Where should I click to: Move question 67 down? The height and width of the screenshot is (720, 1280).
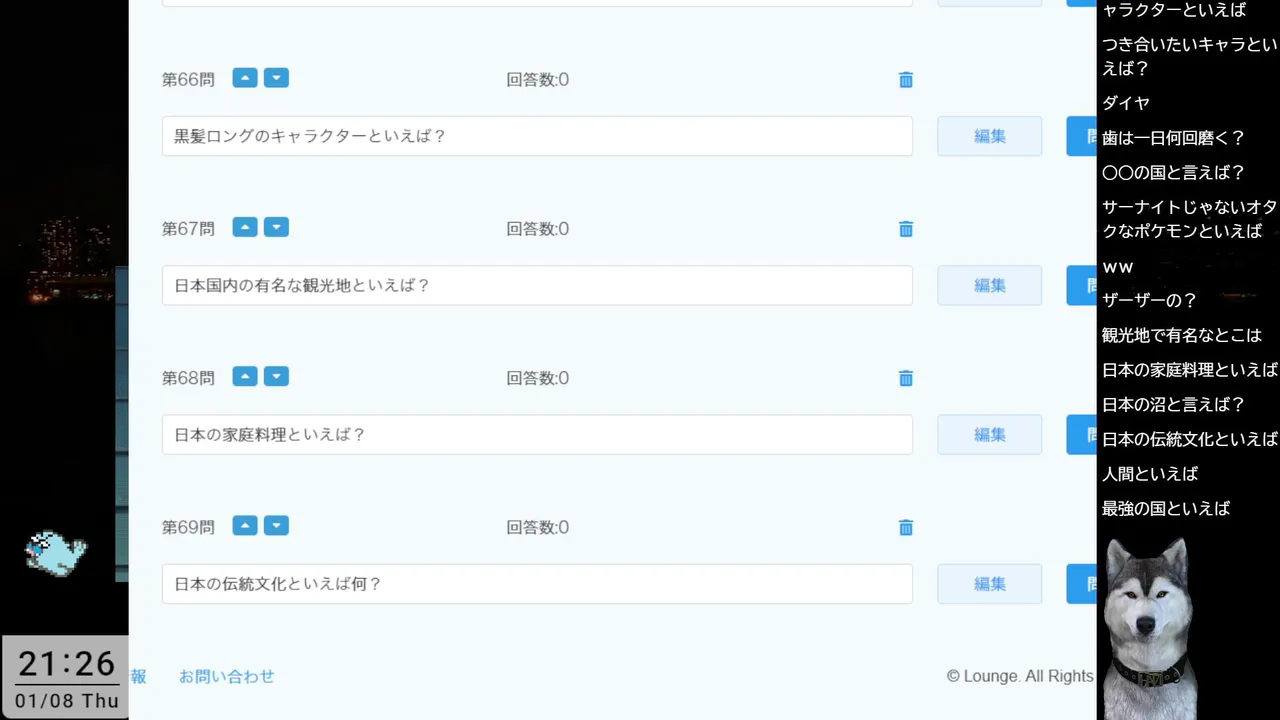point(276,227)
